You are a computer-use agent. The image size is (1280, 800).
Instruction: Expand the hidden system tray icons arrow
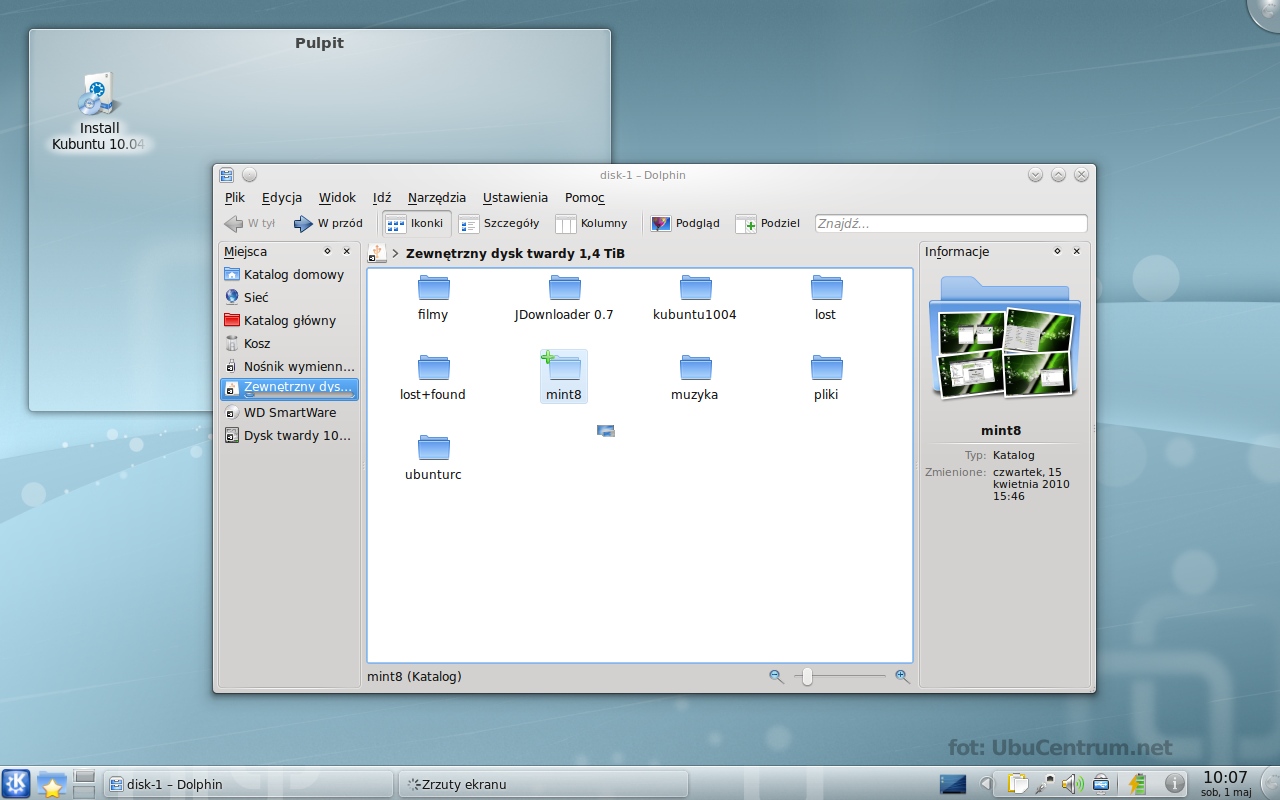(986, 784)
